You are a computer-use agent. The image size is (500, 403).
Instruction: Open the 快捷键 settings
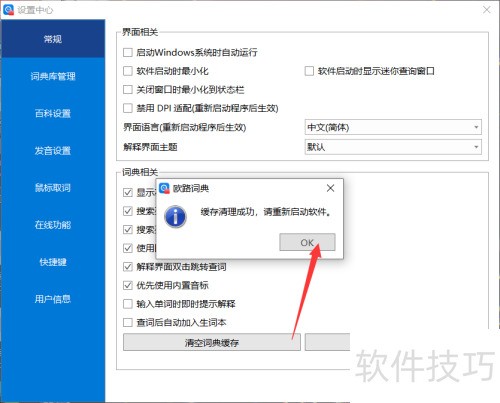coord(53,262)
